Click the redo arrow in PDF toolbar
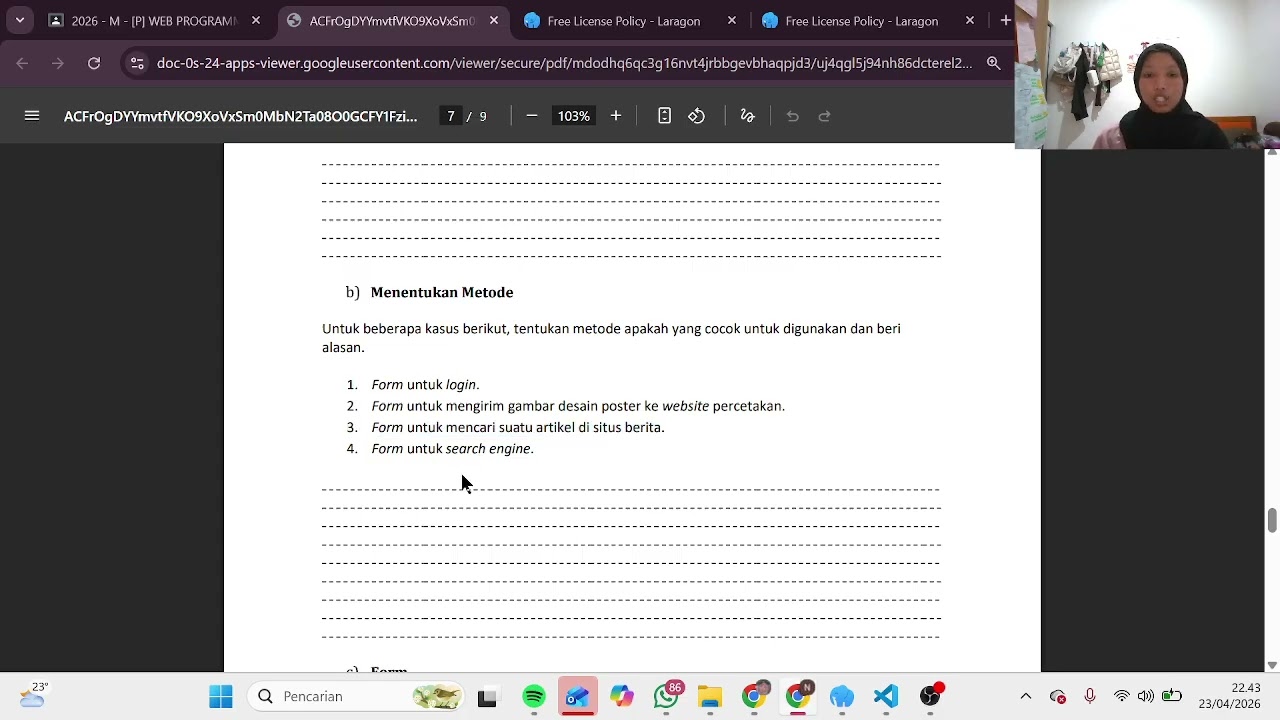This screenshot has width=1280, height=720. tap(825, 116)
